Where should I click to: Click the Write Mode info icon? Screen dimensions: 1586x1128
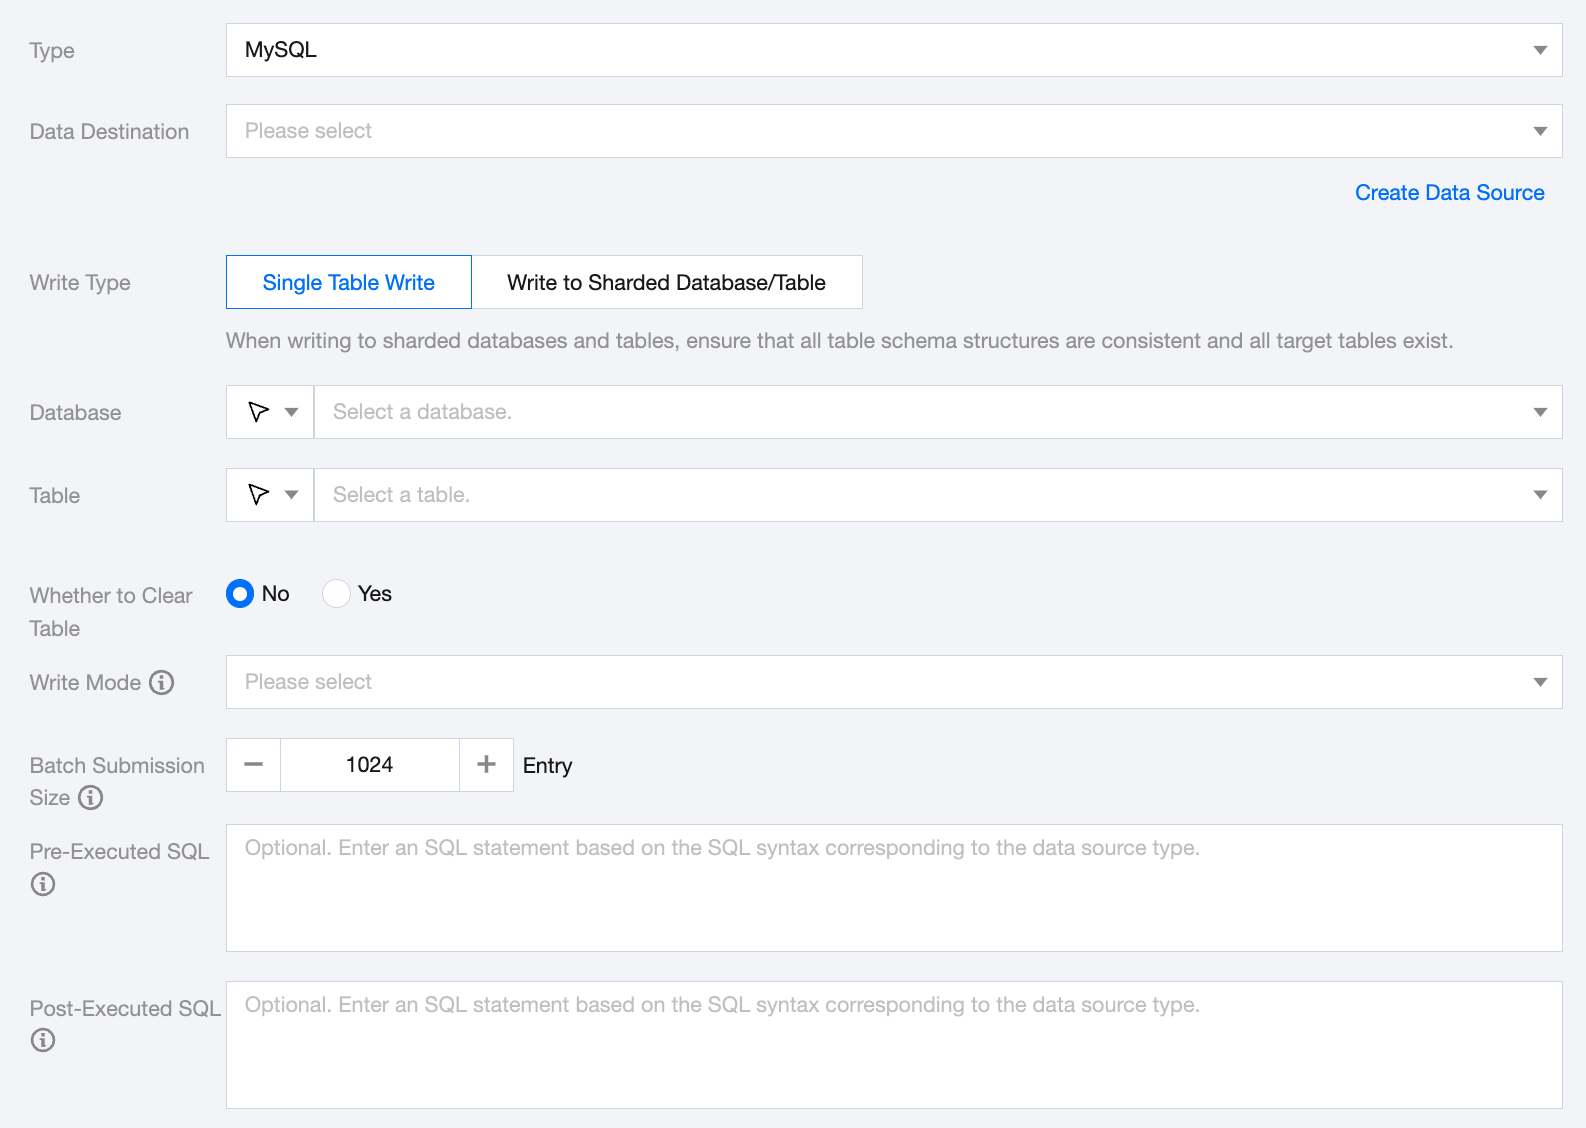(162, 682)
